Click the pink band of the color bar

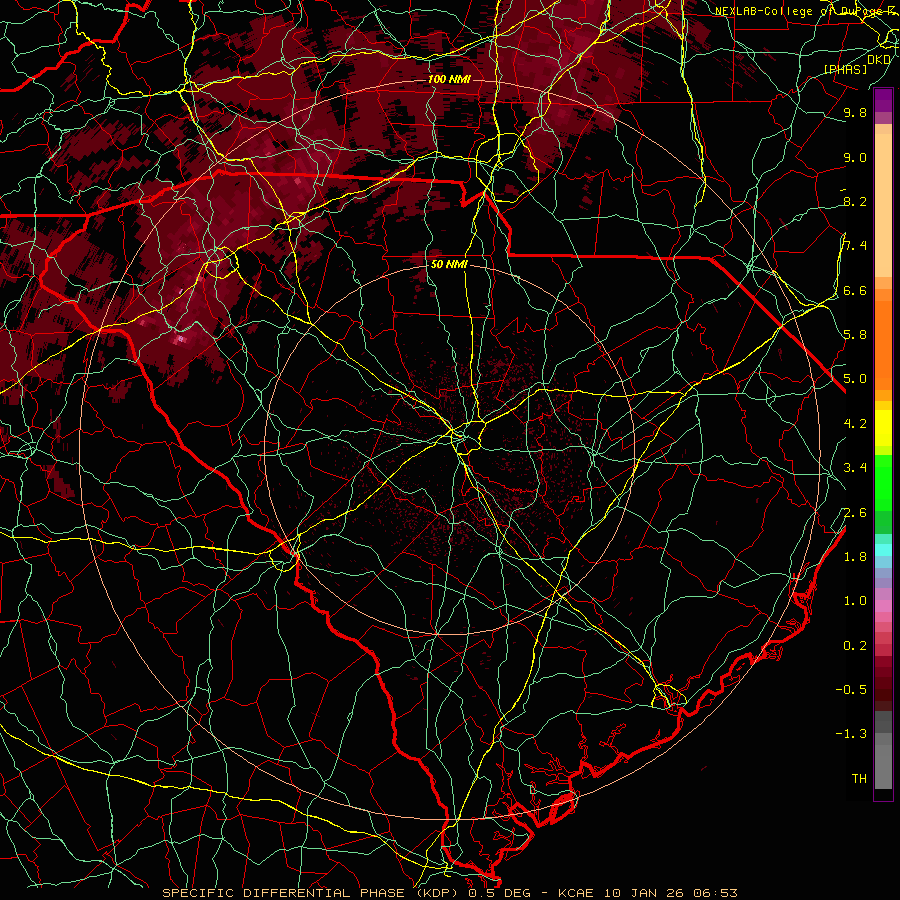883,606
